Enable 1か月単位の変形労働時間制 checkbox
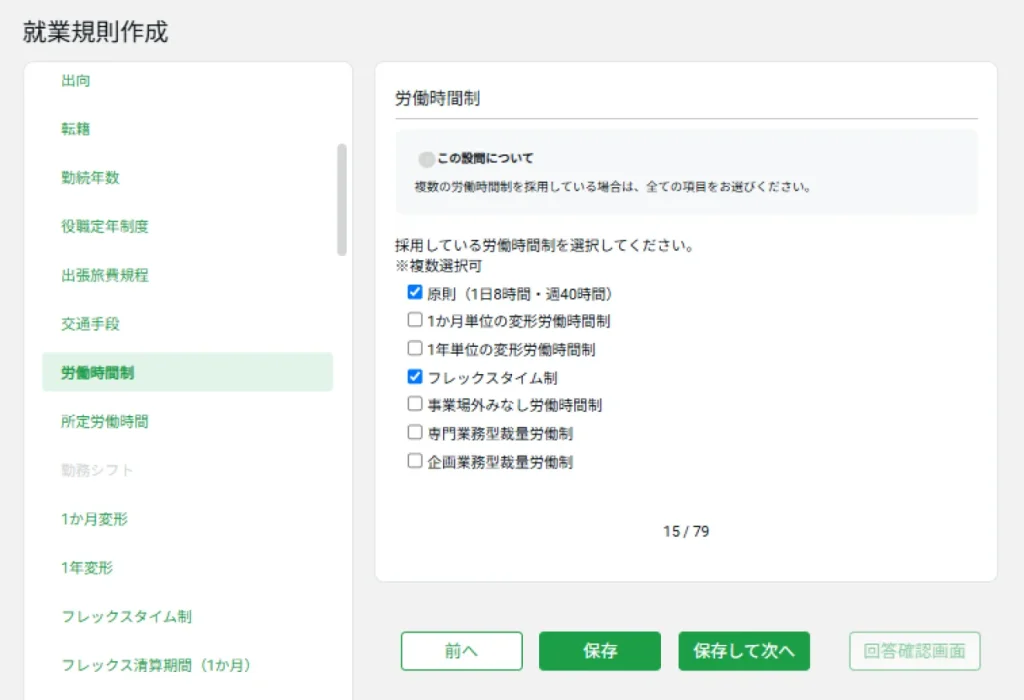Viewport: 1024px width, 700px height. point(415,321)
